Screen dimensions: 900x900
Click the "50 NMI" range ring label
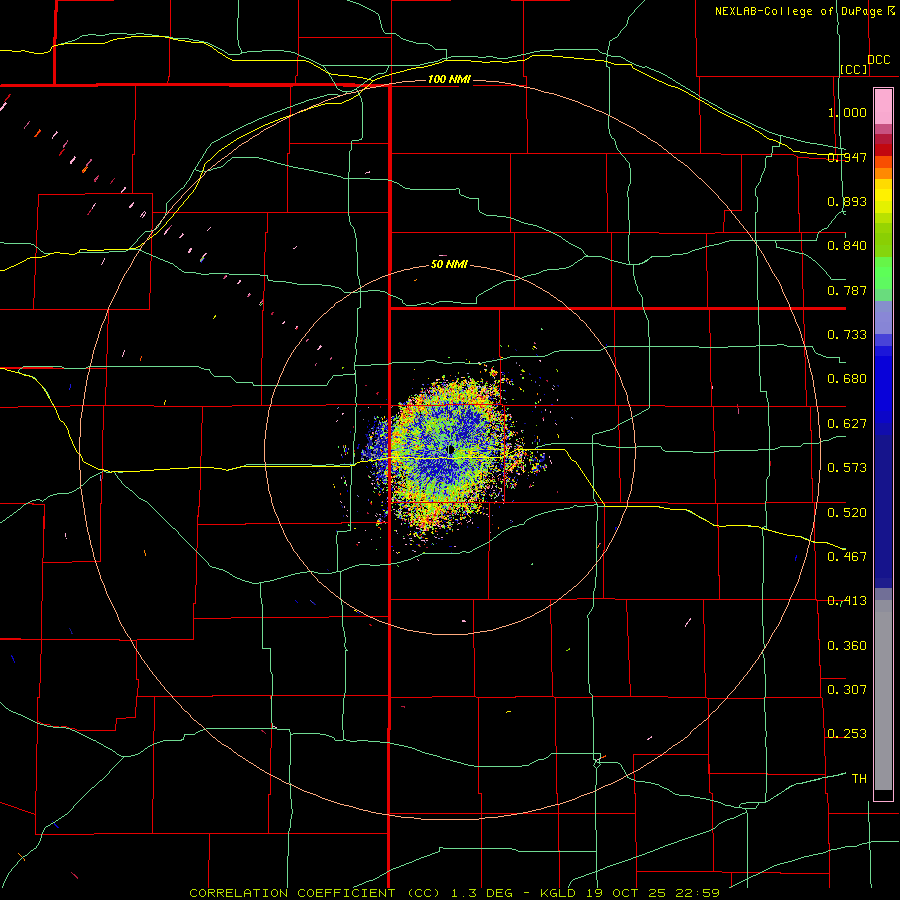[x=449, y=264]
